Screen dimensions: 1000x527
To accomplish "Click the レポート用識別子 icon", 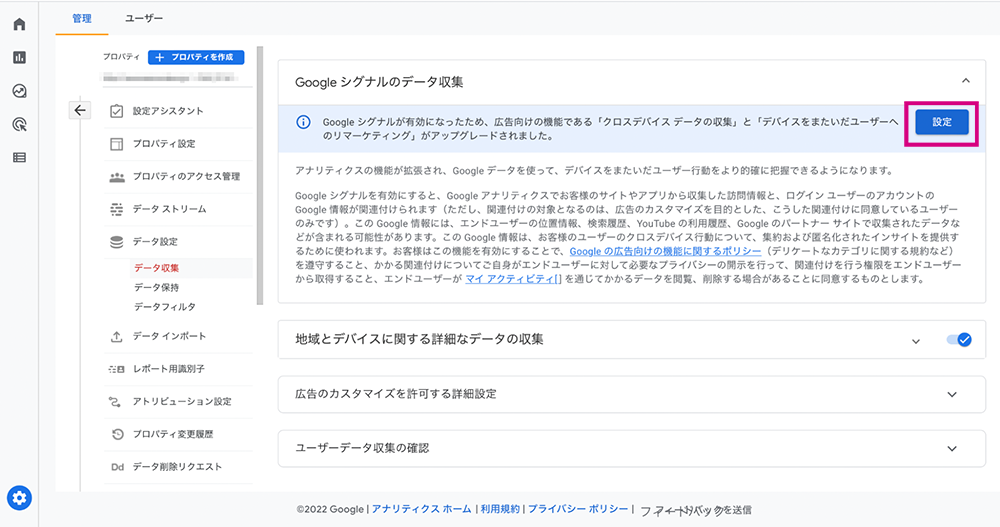I will [117, 369].
